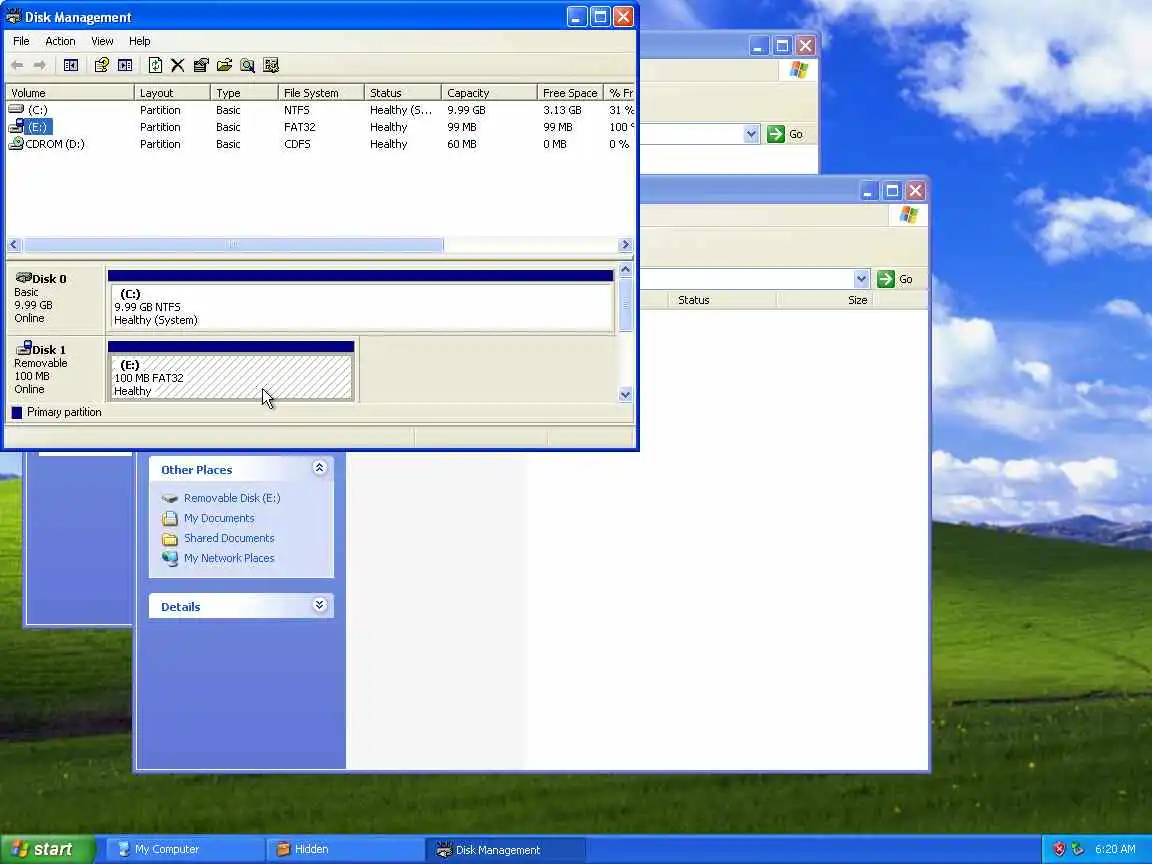
Task: Sort by the File System column header
Action: pos(321,93)
